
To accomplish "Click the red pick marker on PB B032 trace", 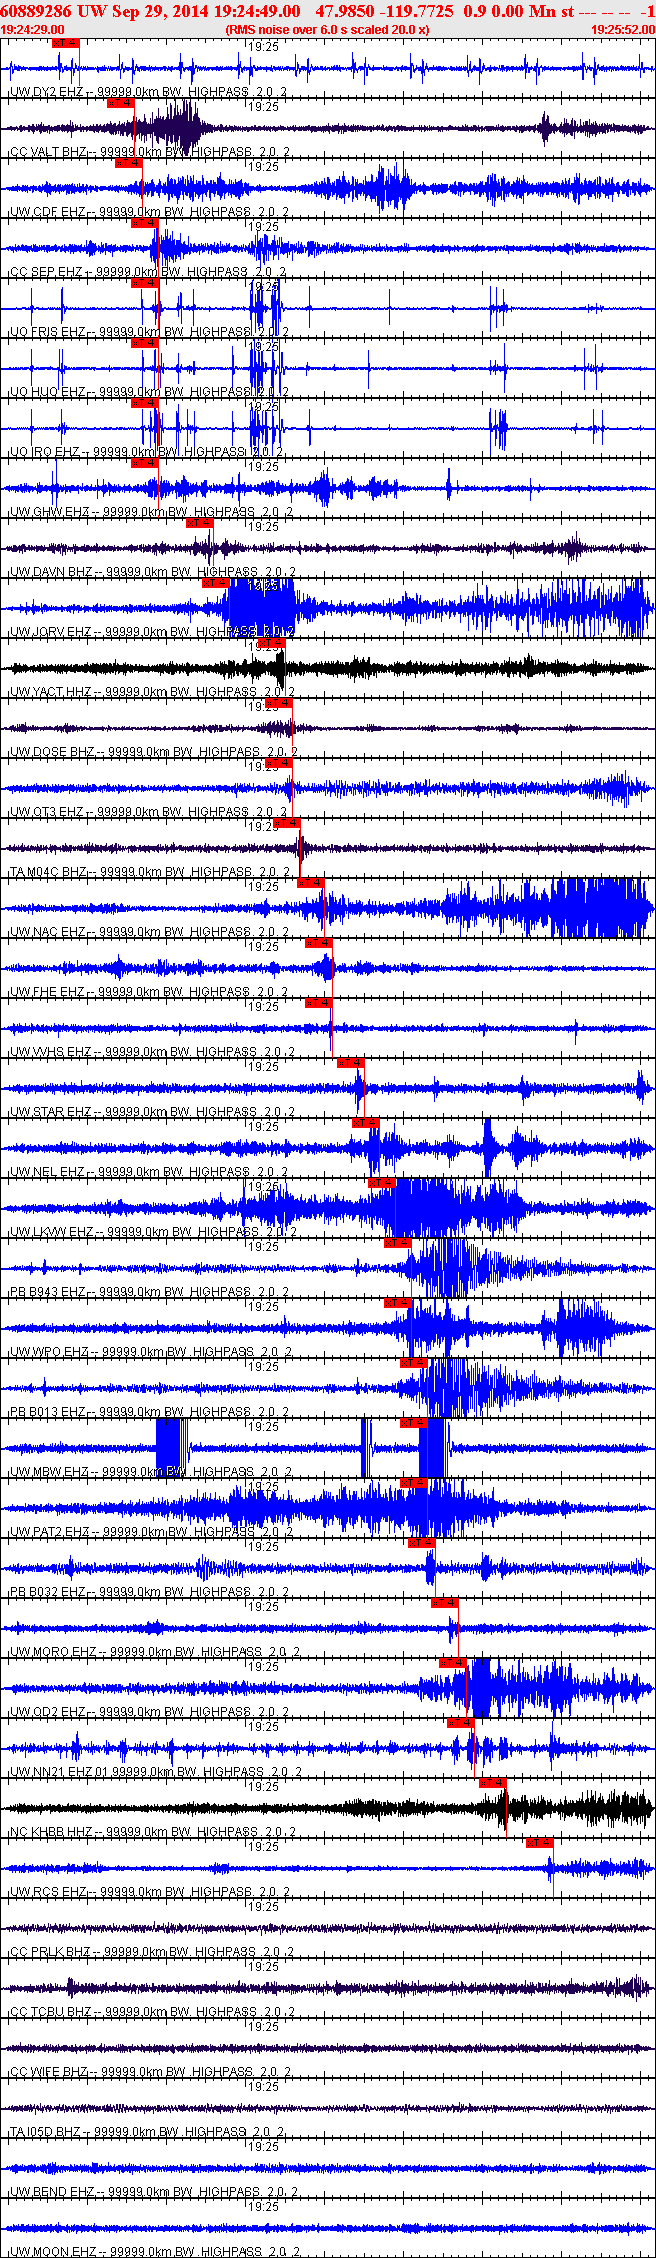I will [x=422, y=1543].
